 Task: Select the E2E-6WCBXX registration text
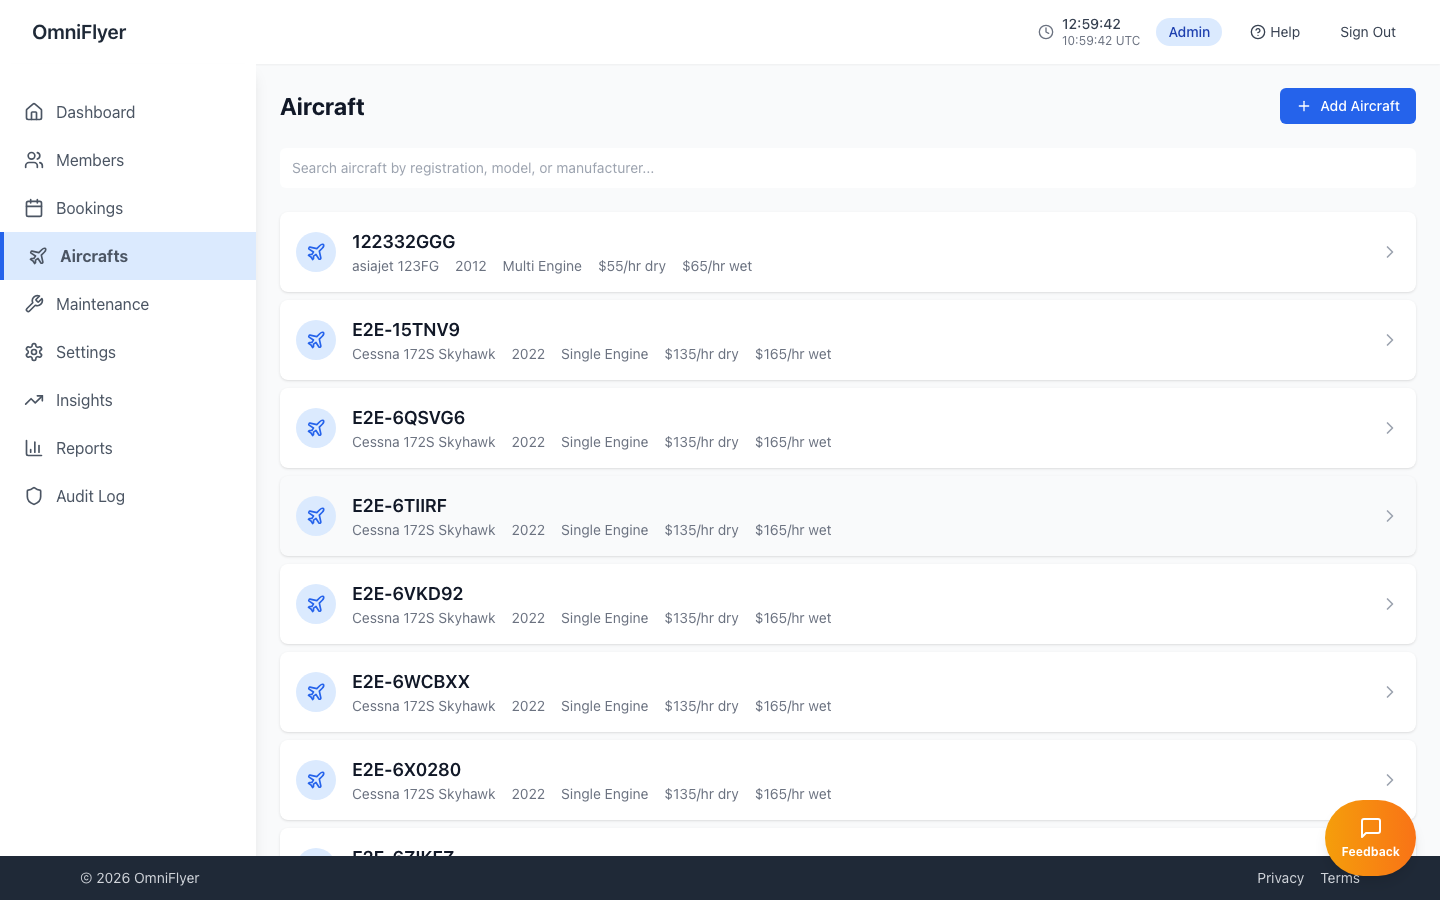point(411,682)
